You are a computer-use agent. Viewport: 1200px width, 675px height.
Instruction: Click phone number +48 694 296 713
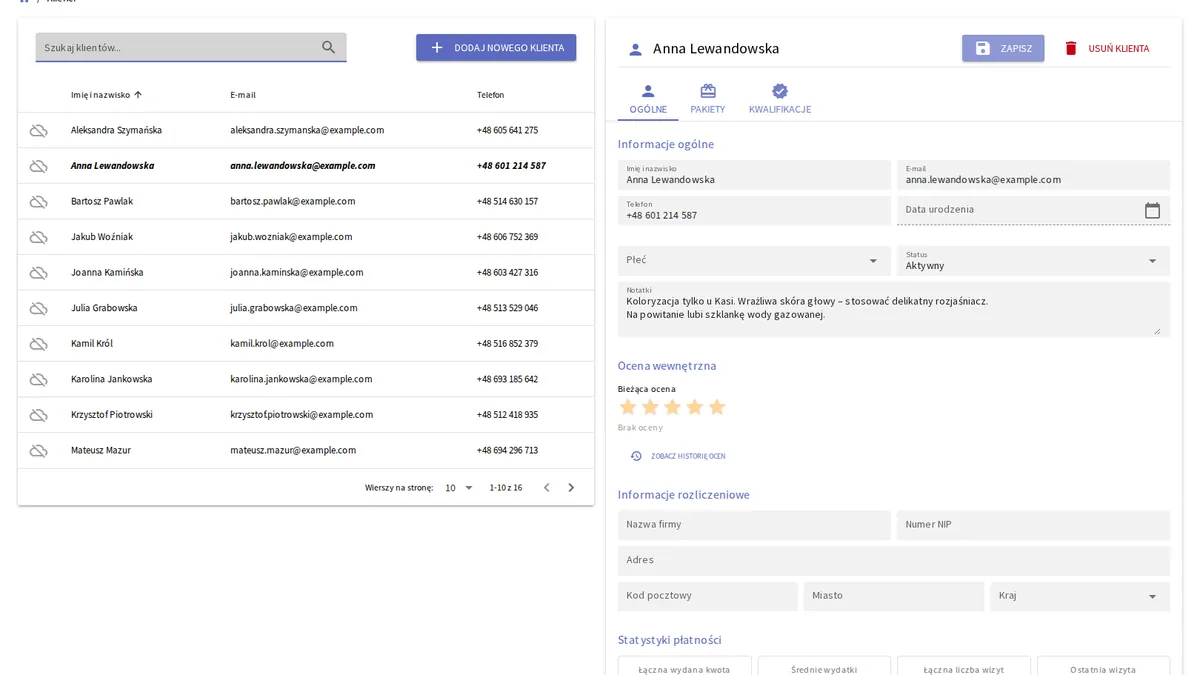point(507,450)
